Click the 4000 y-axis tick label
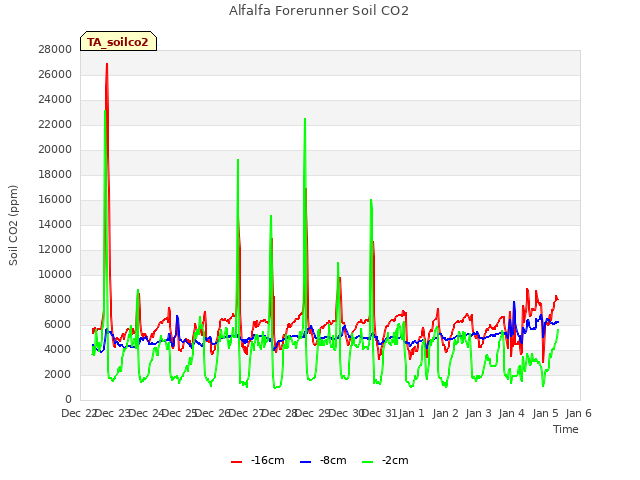Viewport: 640px width, 480px height. tap(58, 350)
